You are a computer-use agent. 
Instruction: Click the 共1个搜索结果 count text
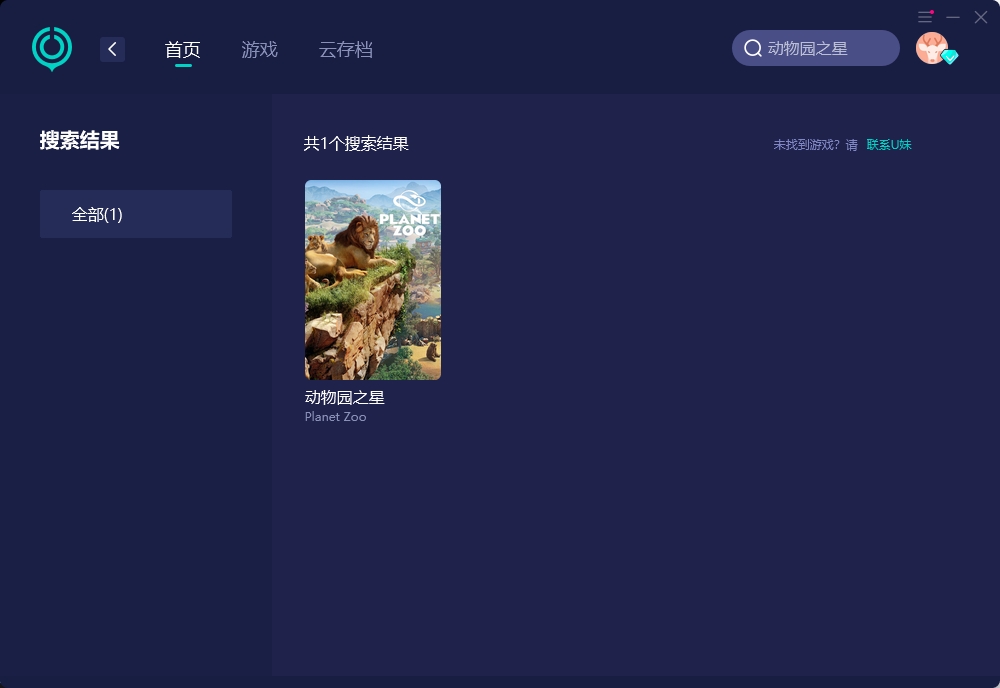tap(355, 144)
